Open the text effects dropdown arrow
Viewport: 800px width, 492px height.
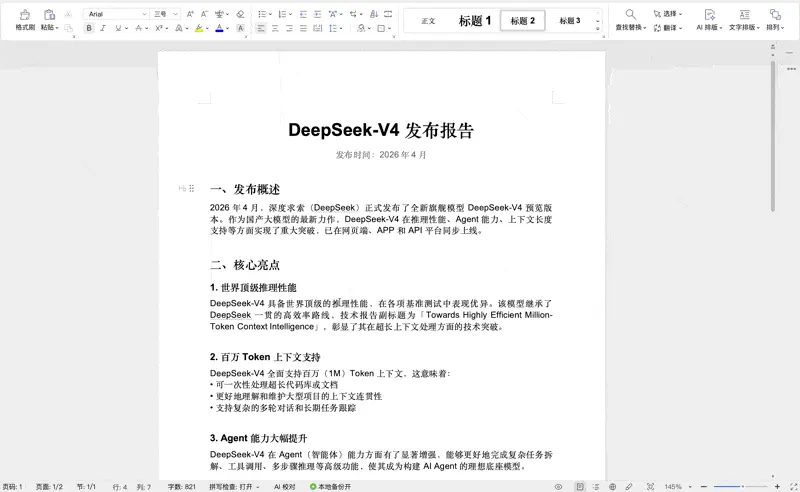coord(187,29)
